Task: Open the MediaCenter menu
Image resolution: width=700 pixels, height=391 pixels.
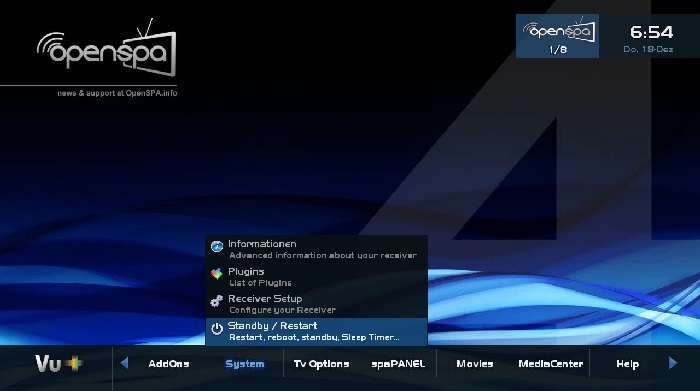Action: tap(550, 364)
